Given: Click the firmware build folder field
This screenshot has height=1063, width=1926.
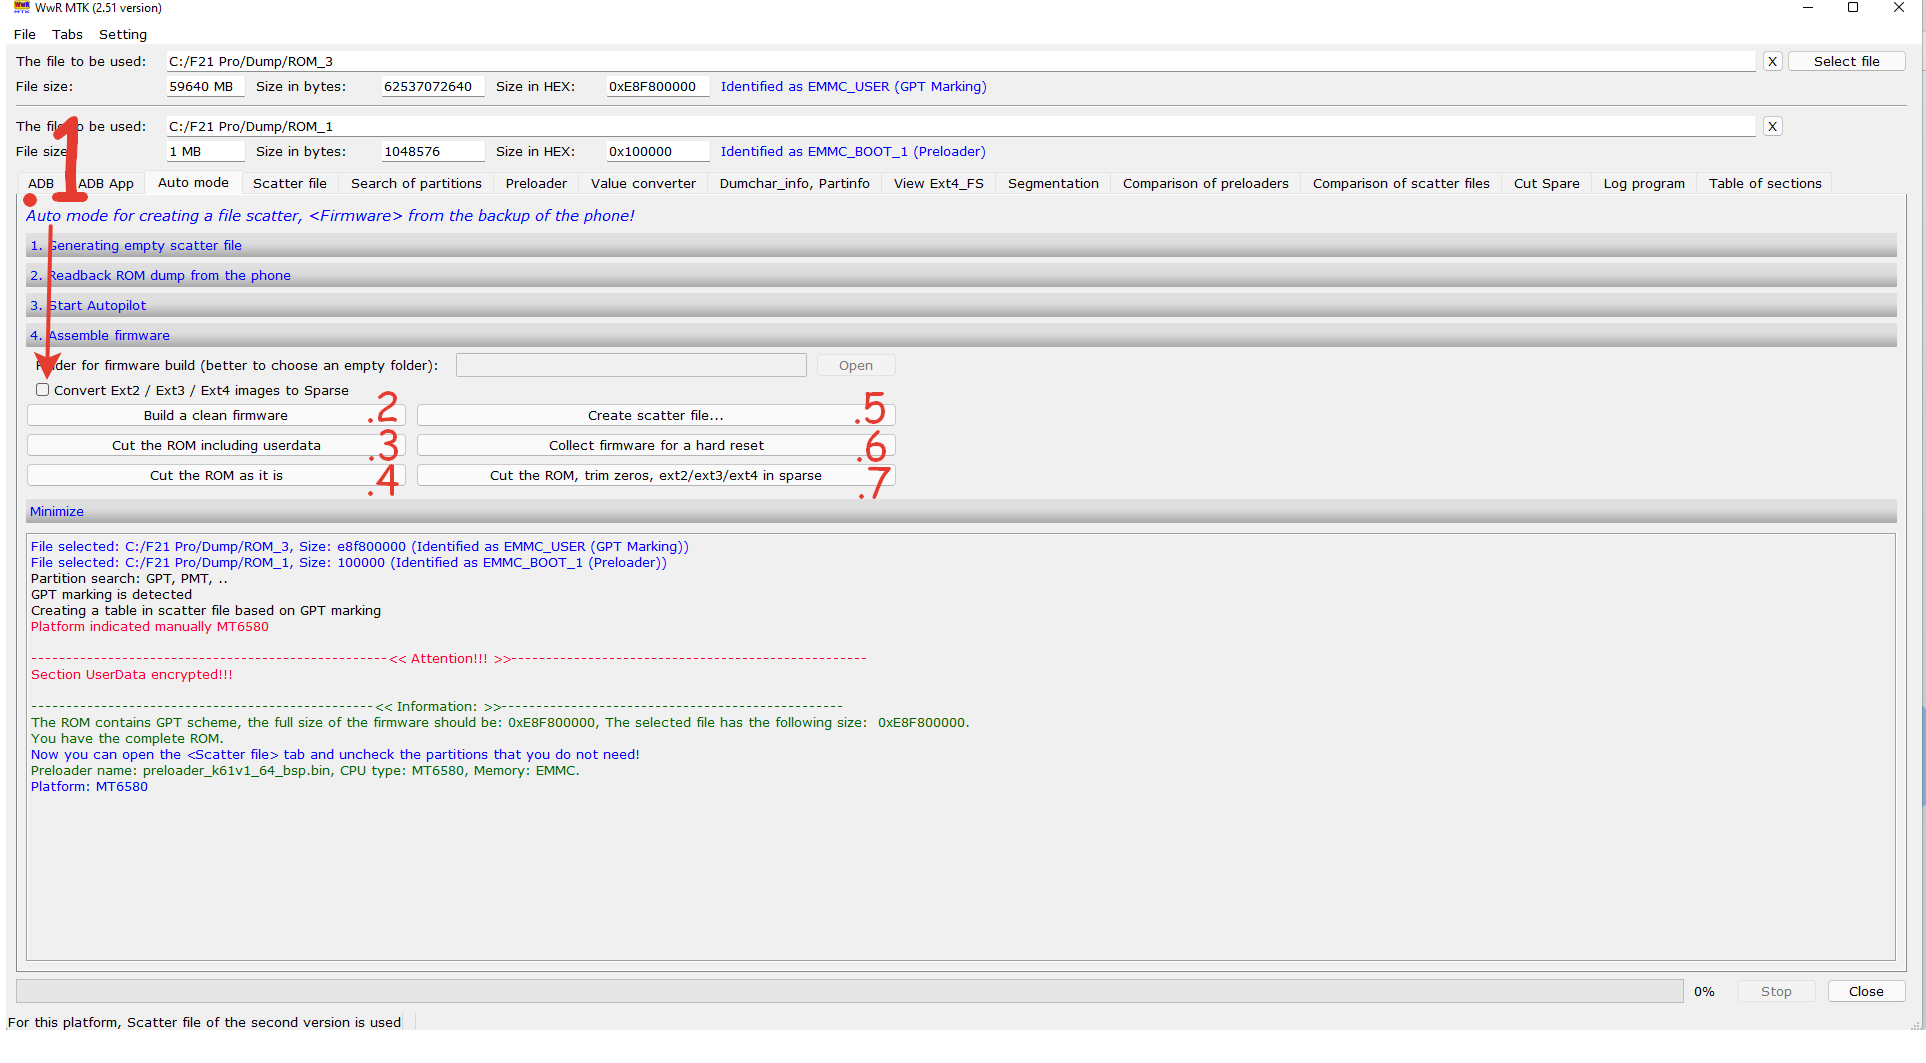Looking at the screenshot, I should 631,365.
